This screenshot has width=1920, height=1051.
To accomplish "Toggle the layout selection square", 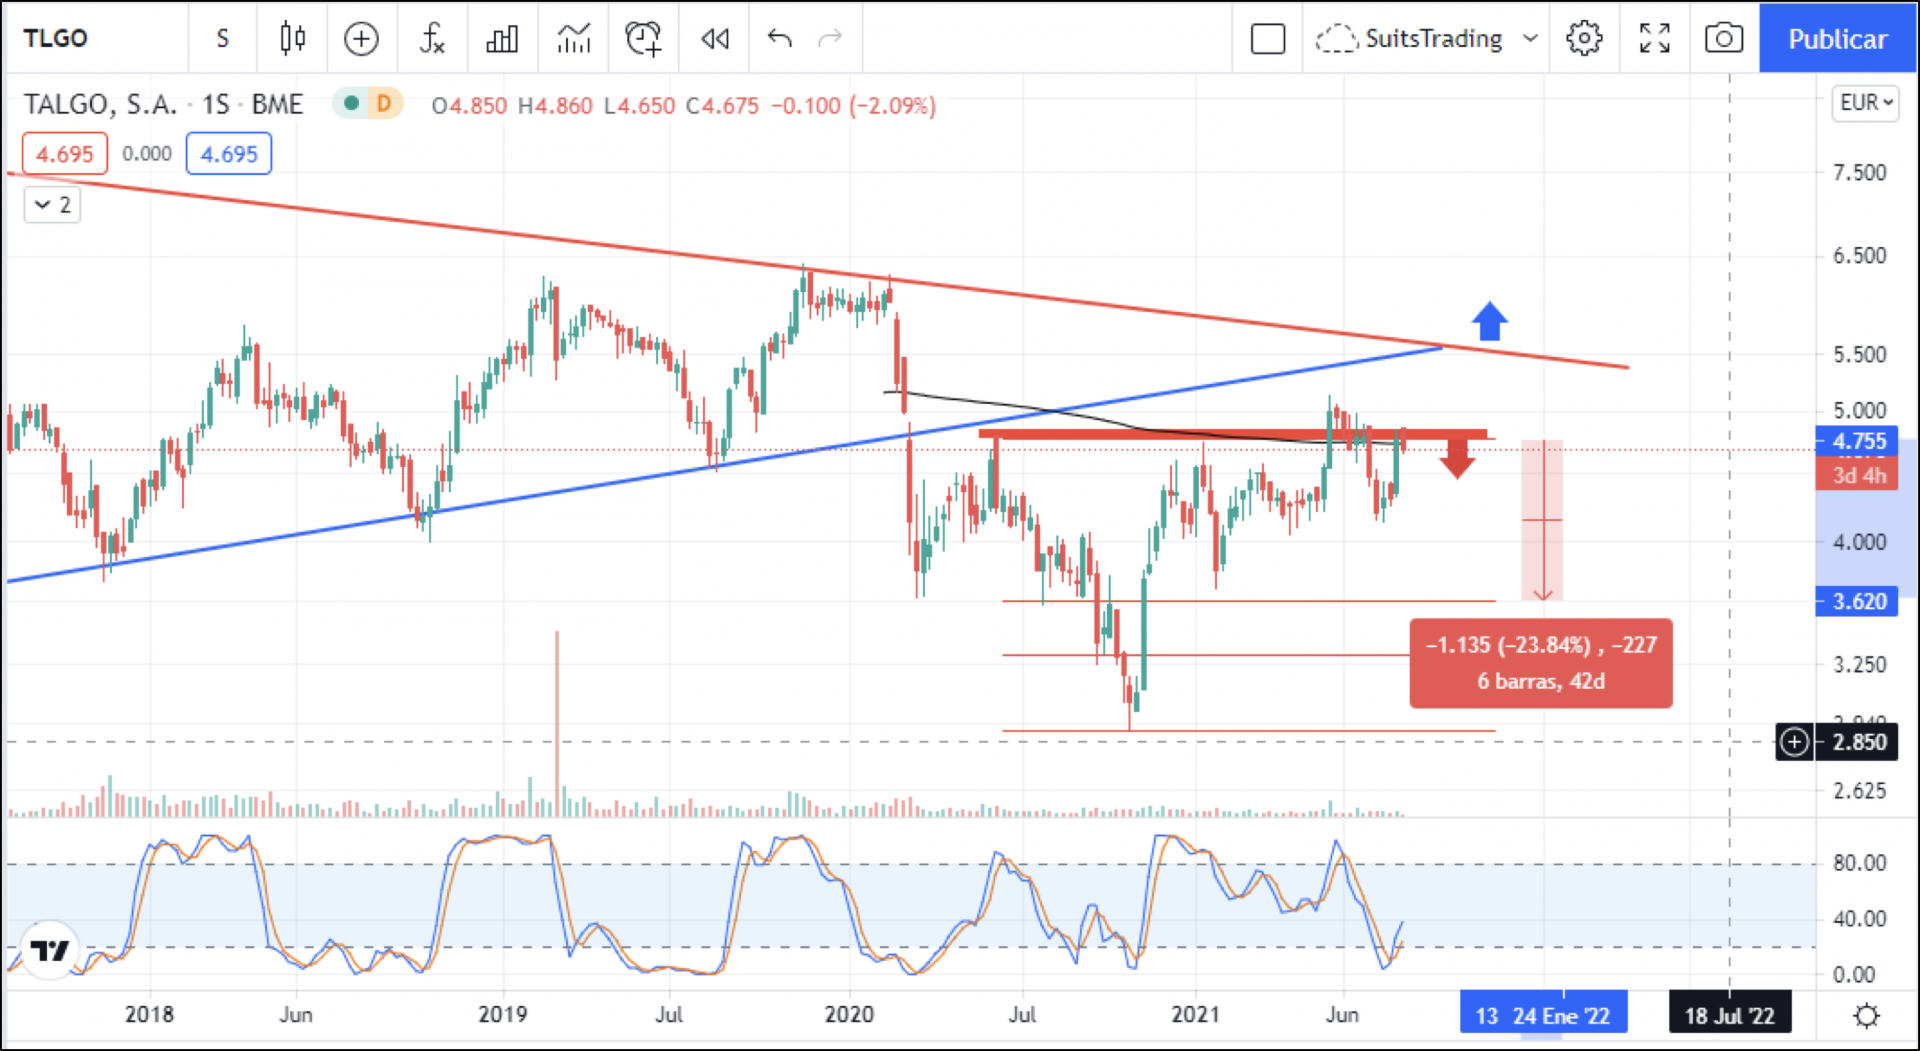I will click(x=1267, y=39).
